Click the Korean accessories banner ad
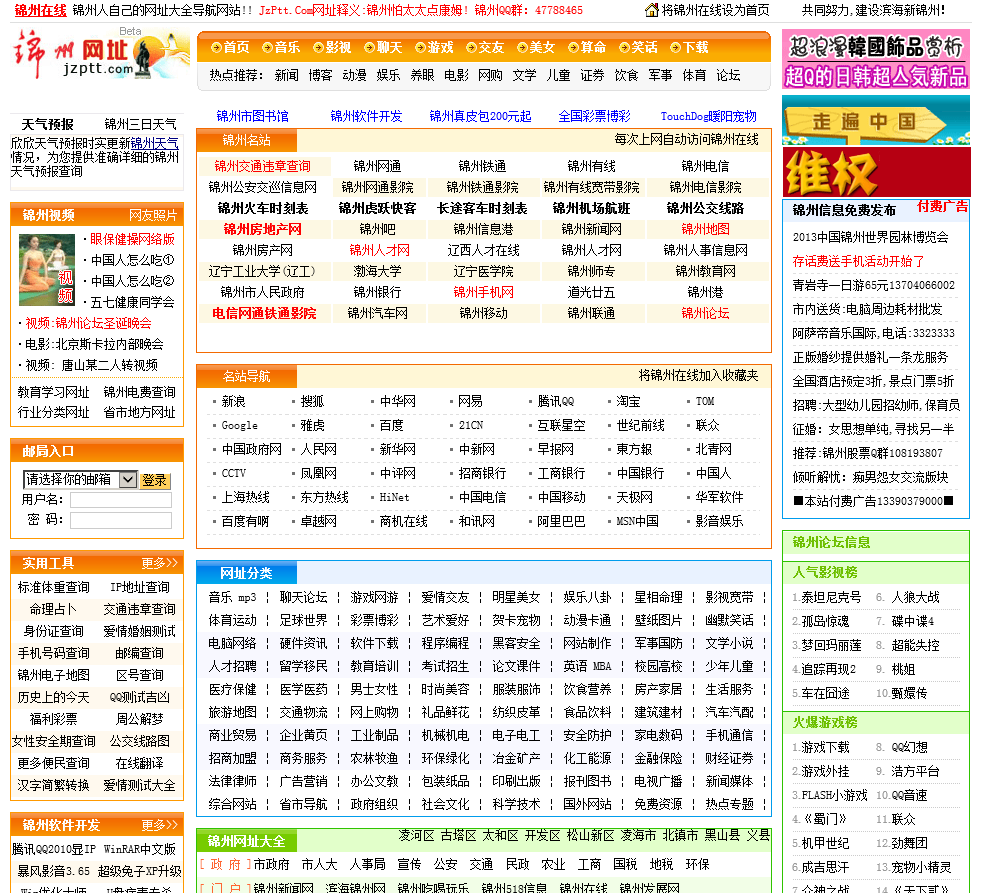Viewport: 982px width, 893px height. (876, 59)
